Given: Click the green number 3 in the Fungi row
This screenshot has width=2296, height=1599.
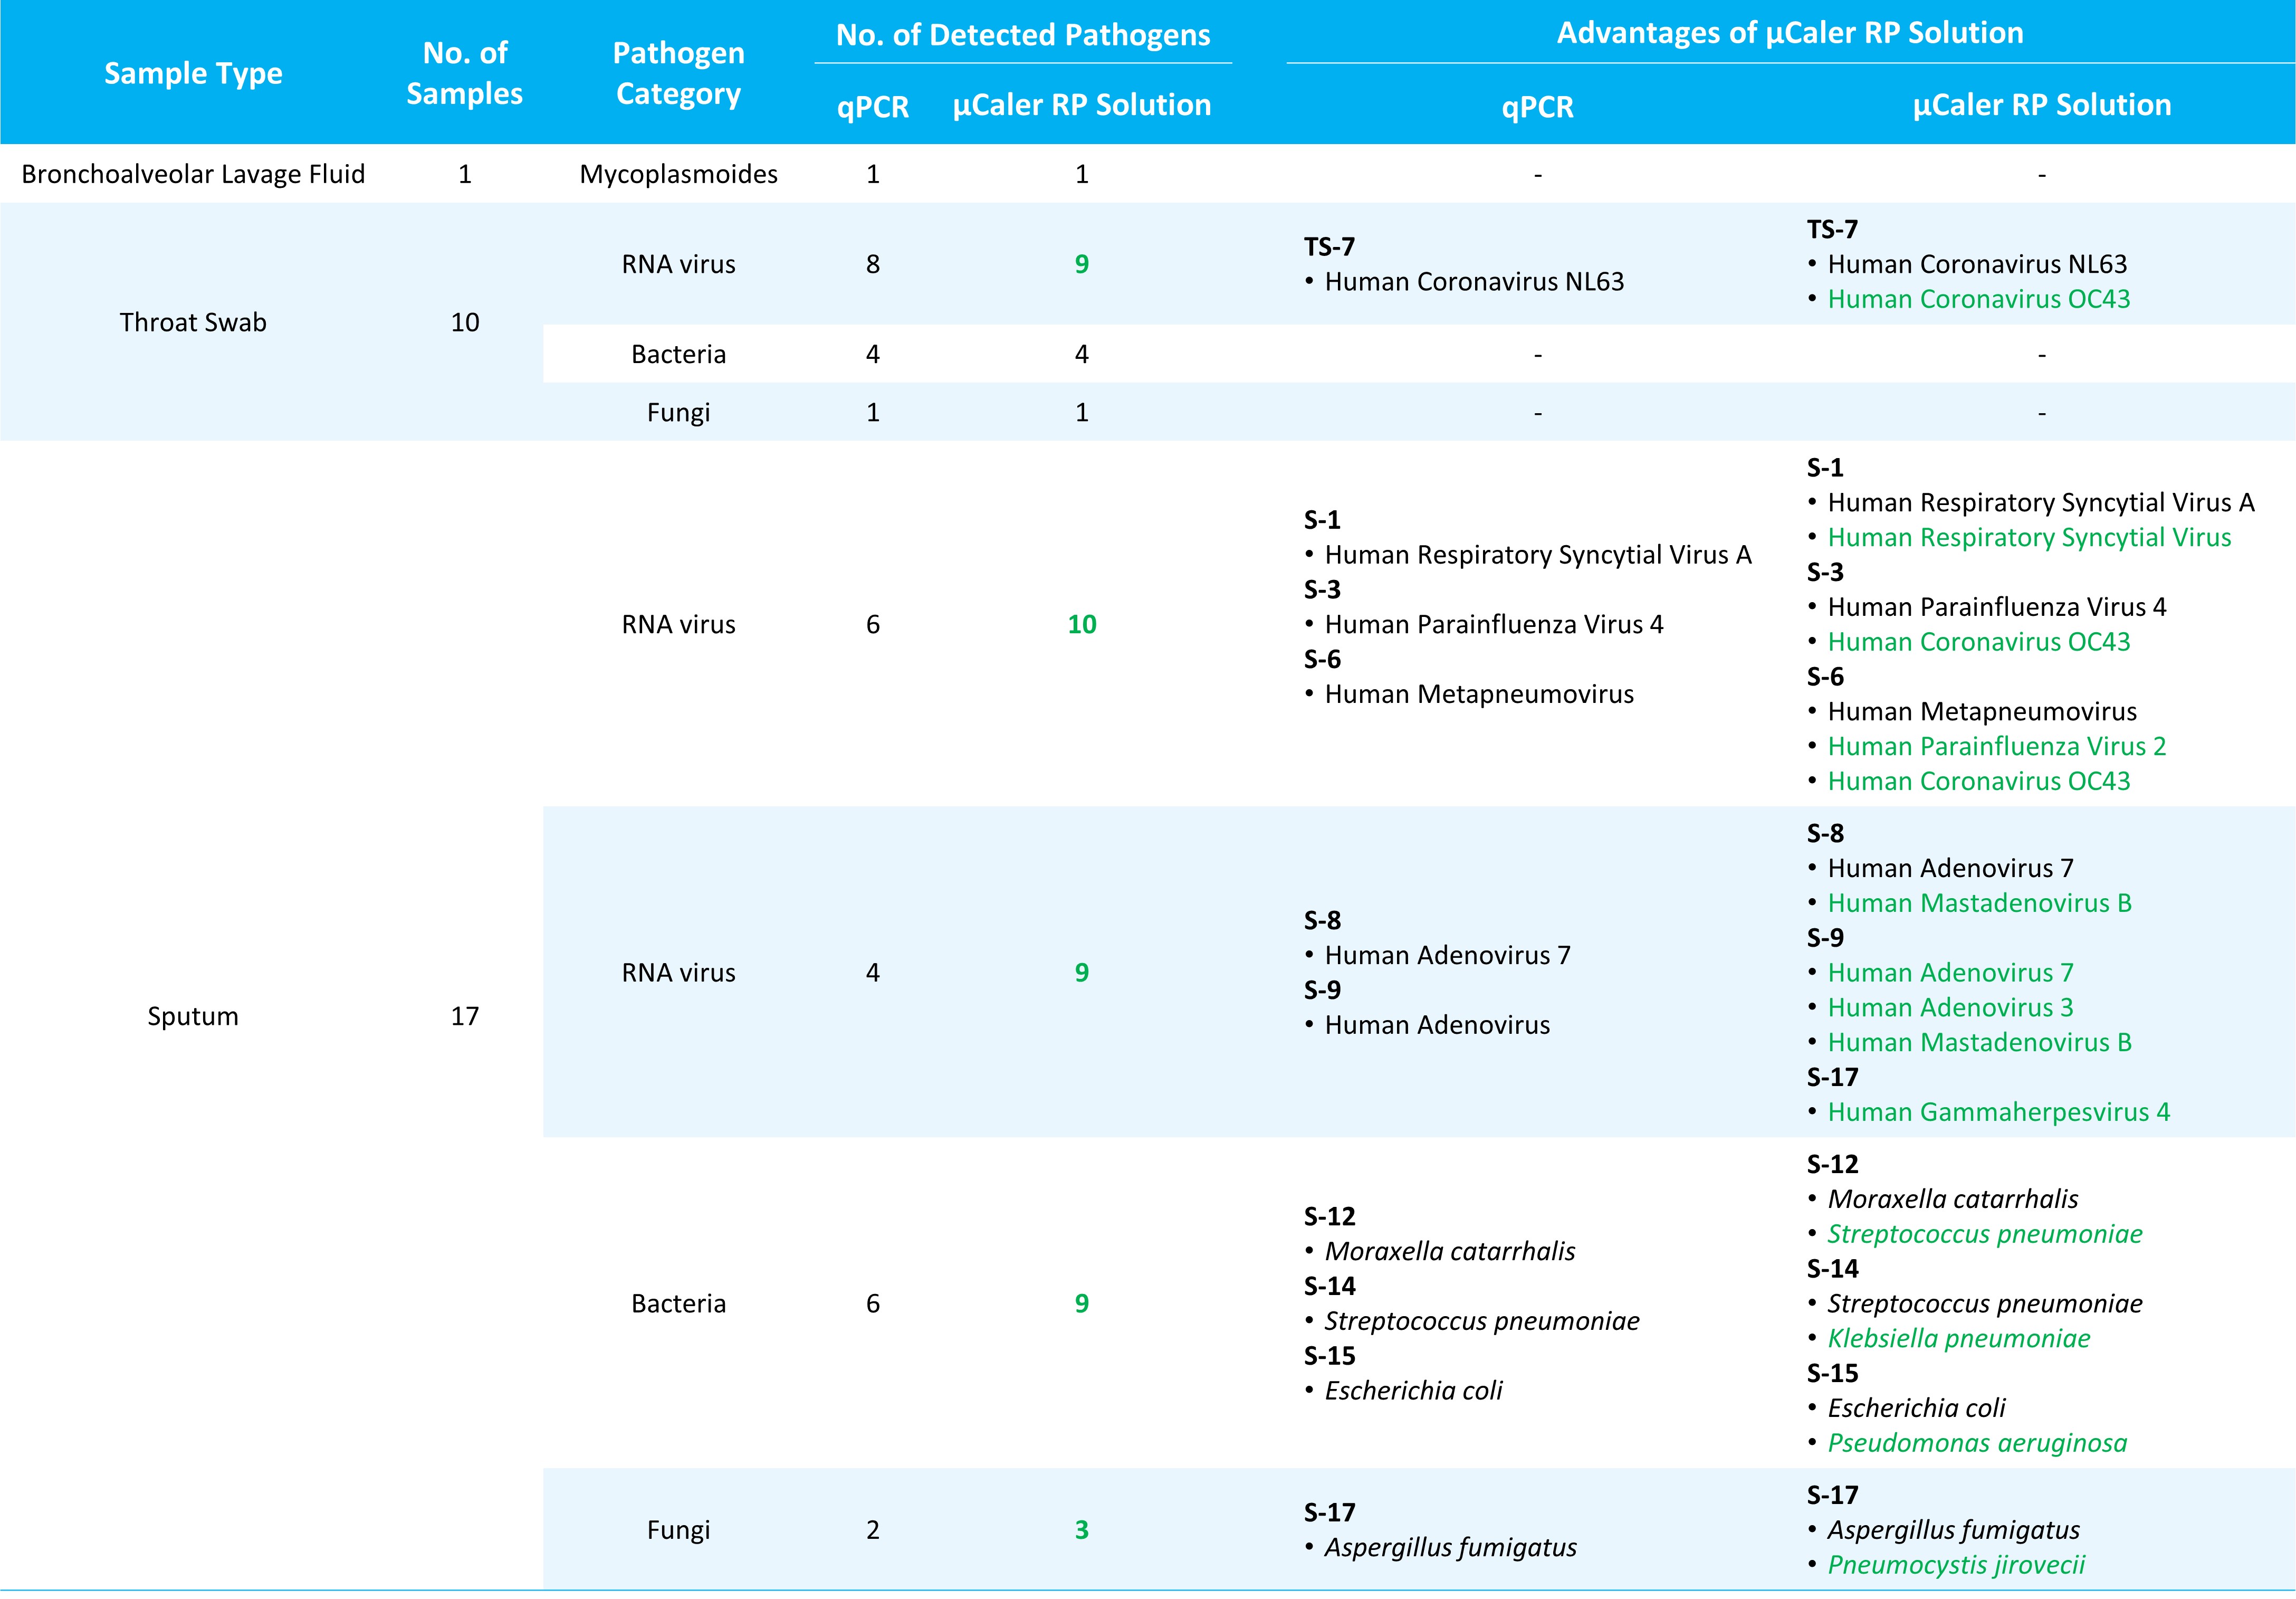Looking at the screenshot, I should click(x=1081, y=1529).
